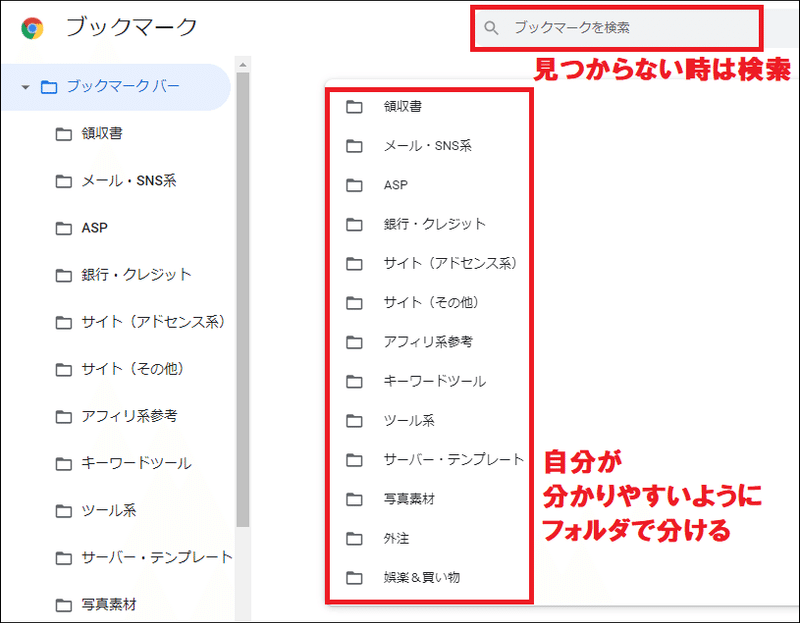This screenshot has height=623, width=800.
Task: Click main list folder icon for 領収書
Action: coord(354,107)
